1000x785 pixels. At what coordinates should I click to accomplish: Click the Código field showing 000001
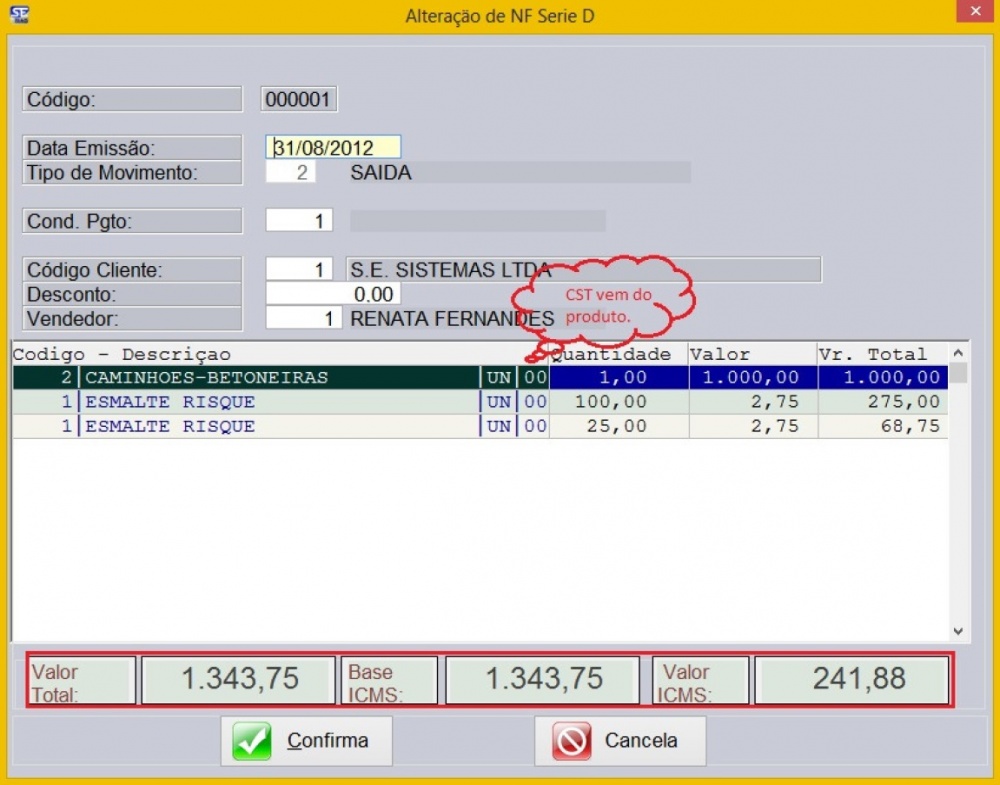(x=297, y=99)
